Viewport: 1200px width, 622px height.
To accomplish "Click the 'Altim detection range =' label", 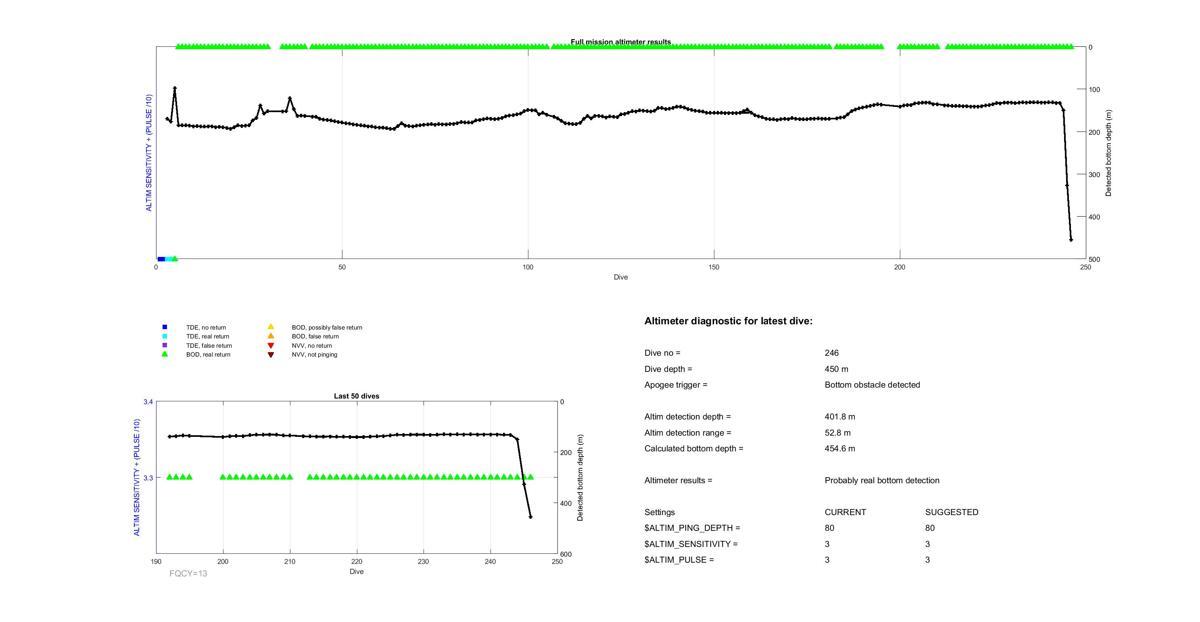I will [x=688, y=433].
